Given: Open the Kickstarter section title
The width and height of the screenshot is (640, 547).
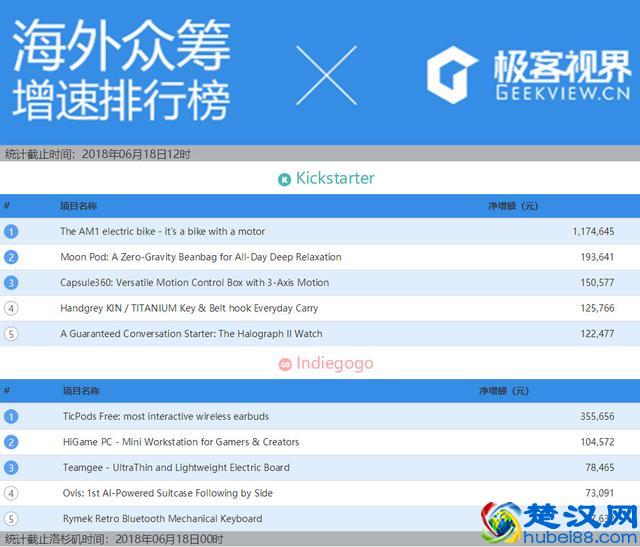Looking at the screenshot, I should [335, 178].
